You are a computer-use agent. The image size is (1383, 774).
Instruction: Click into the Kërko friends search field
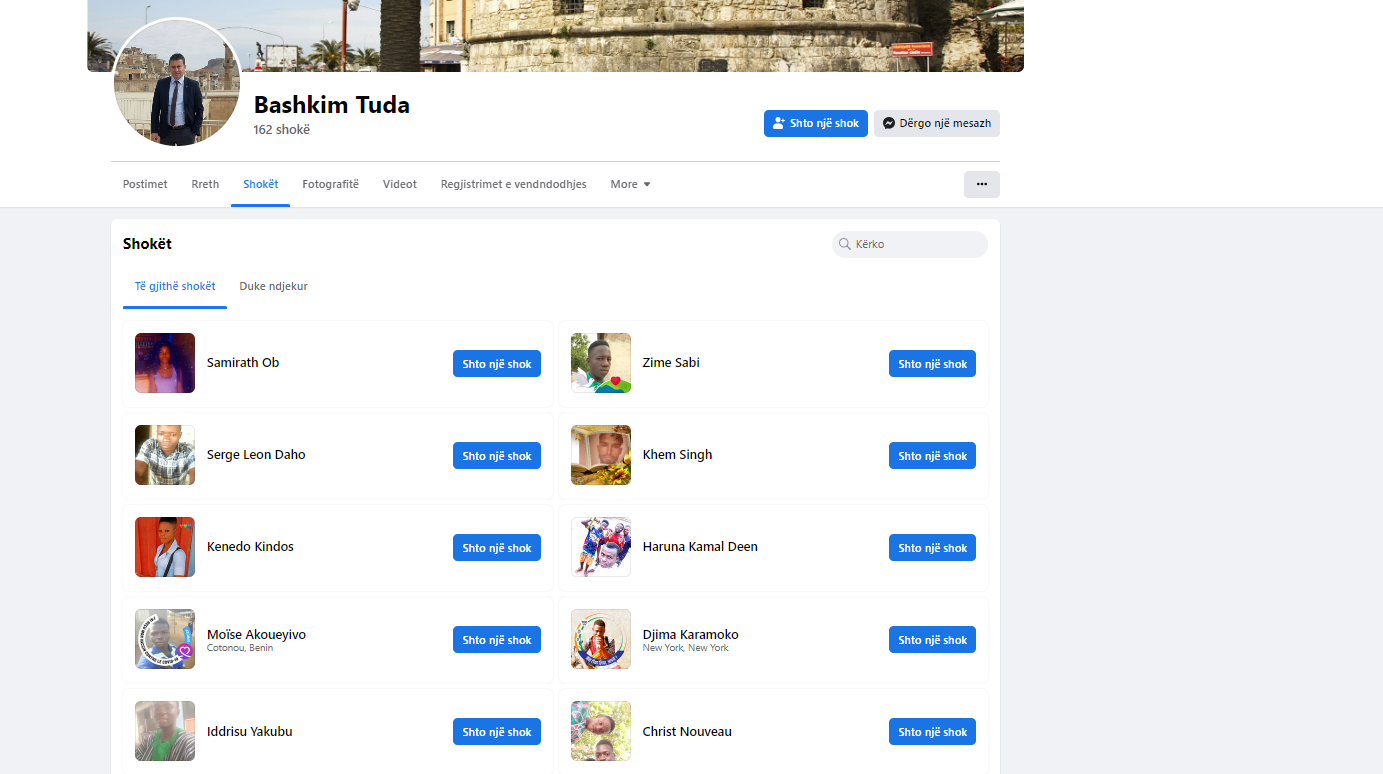coord(915,244)
